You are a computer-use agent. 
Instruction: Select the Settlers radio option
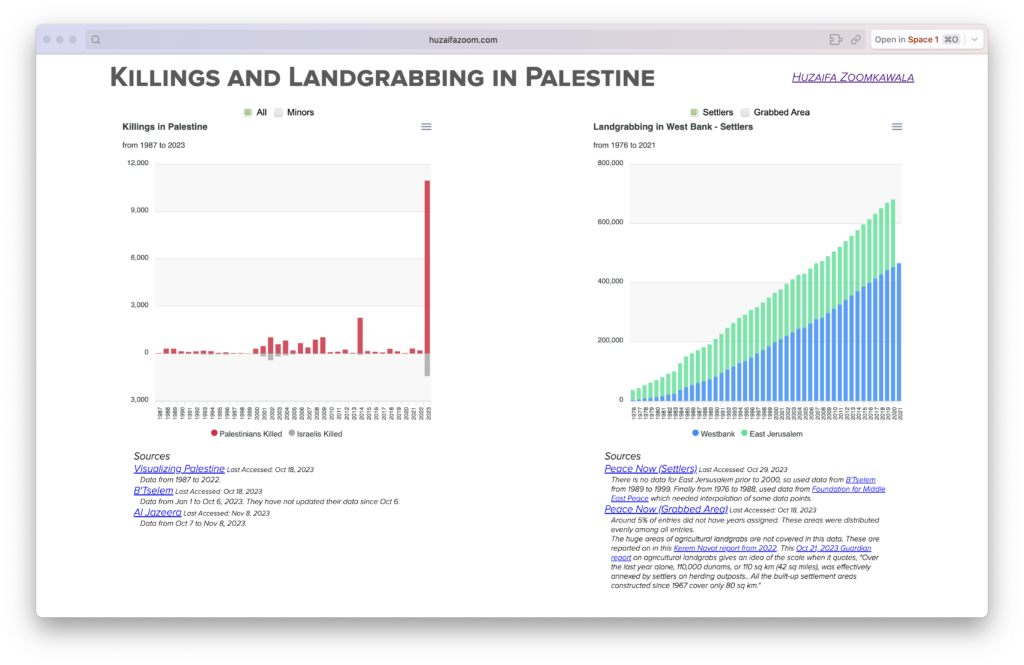(x=694, y=112)
